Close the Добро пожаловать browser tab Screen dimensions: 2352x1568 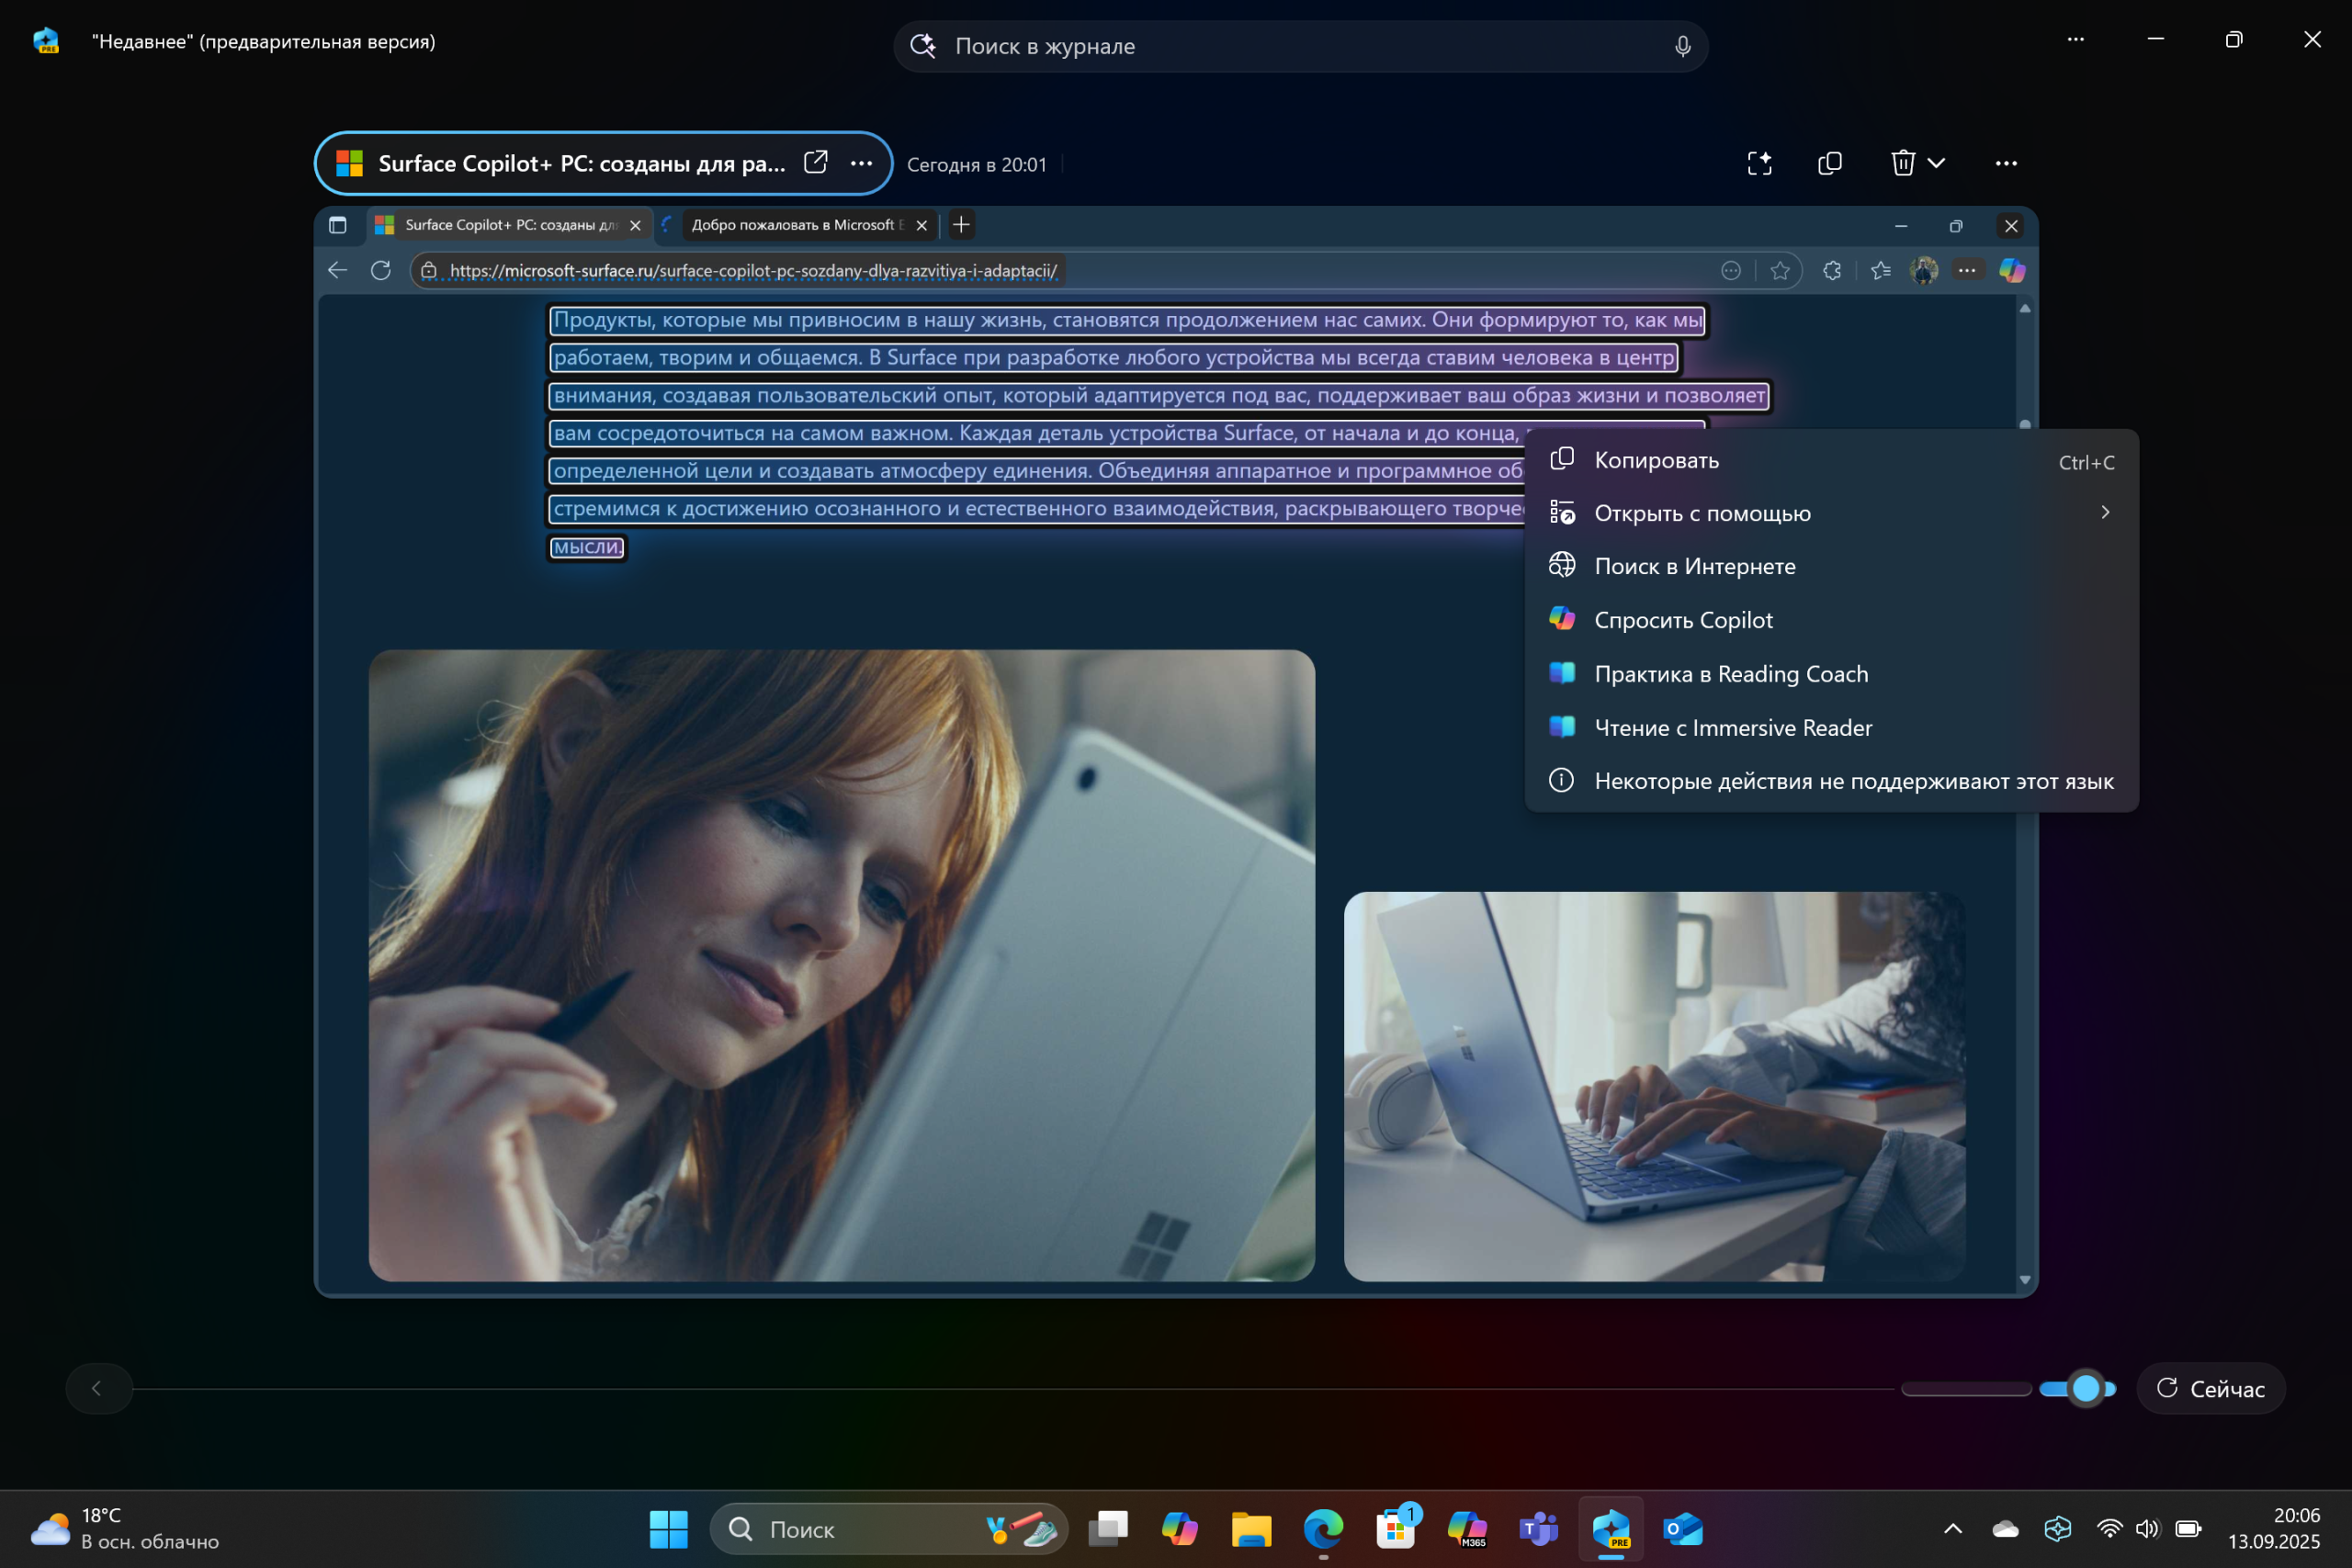click(x=922, y=225)
